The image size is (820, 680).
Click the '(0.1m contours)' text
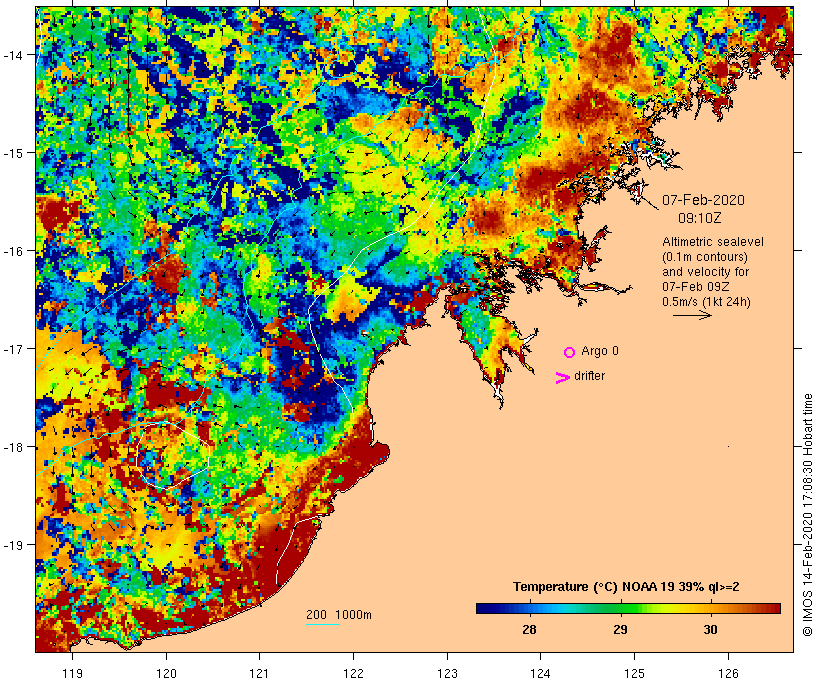point(705,257)
